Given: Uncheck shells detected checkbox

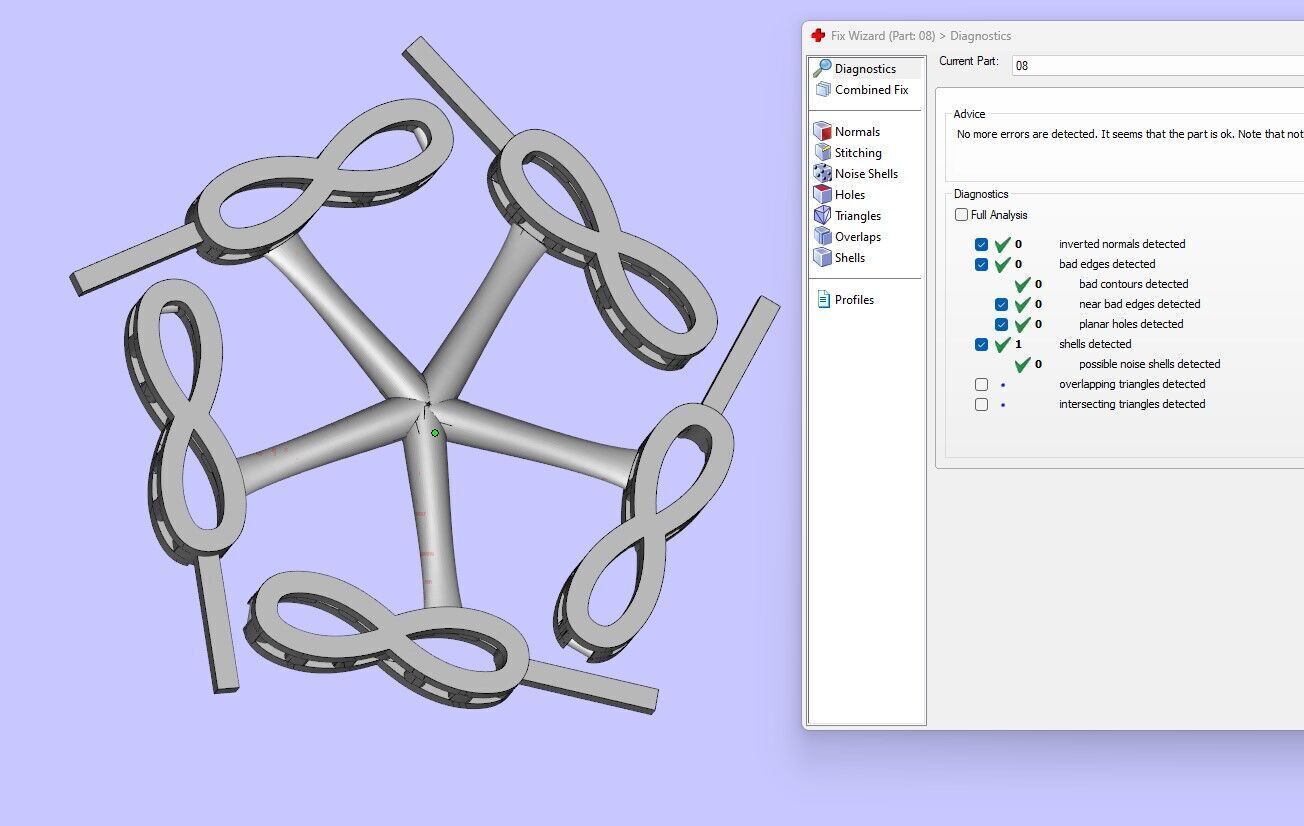Looking at the screenshot, I should [981, 344].
